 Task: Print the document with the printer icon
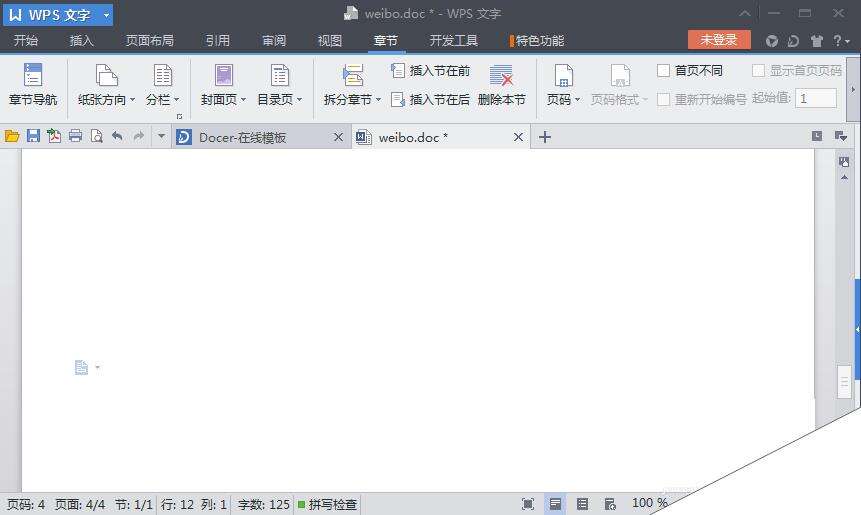pyautogui.click(x=75, y=136)
